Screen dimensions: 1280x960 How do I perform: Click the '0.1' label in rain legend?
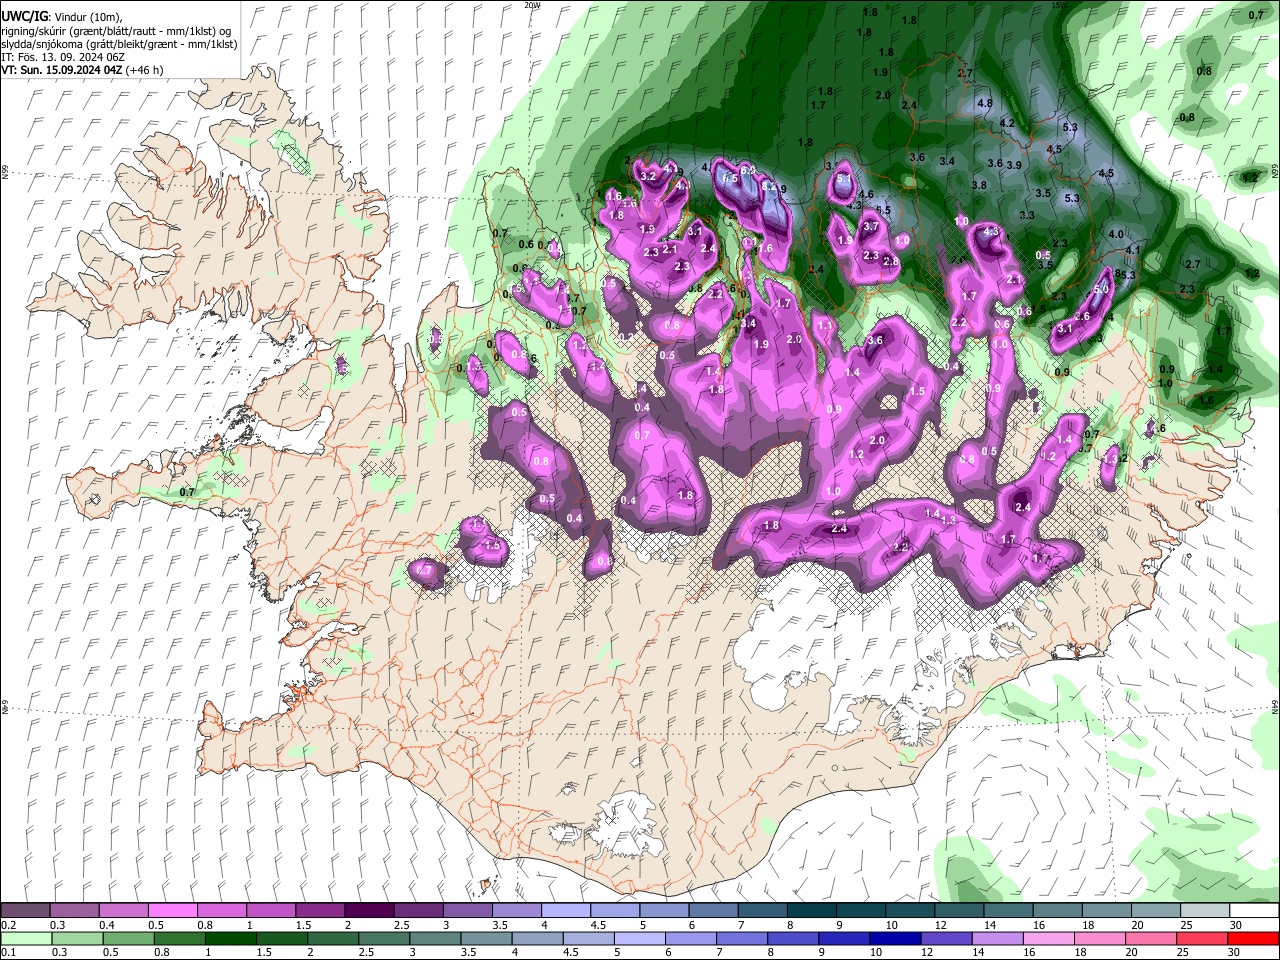[x=8, y=953]
